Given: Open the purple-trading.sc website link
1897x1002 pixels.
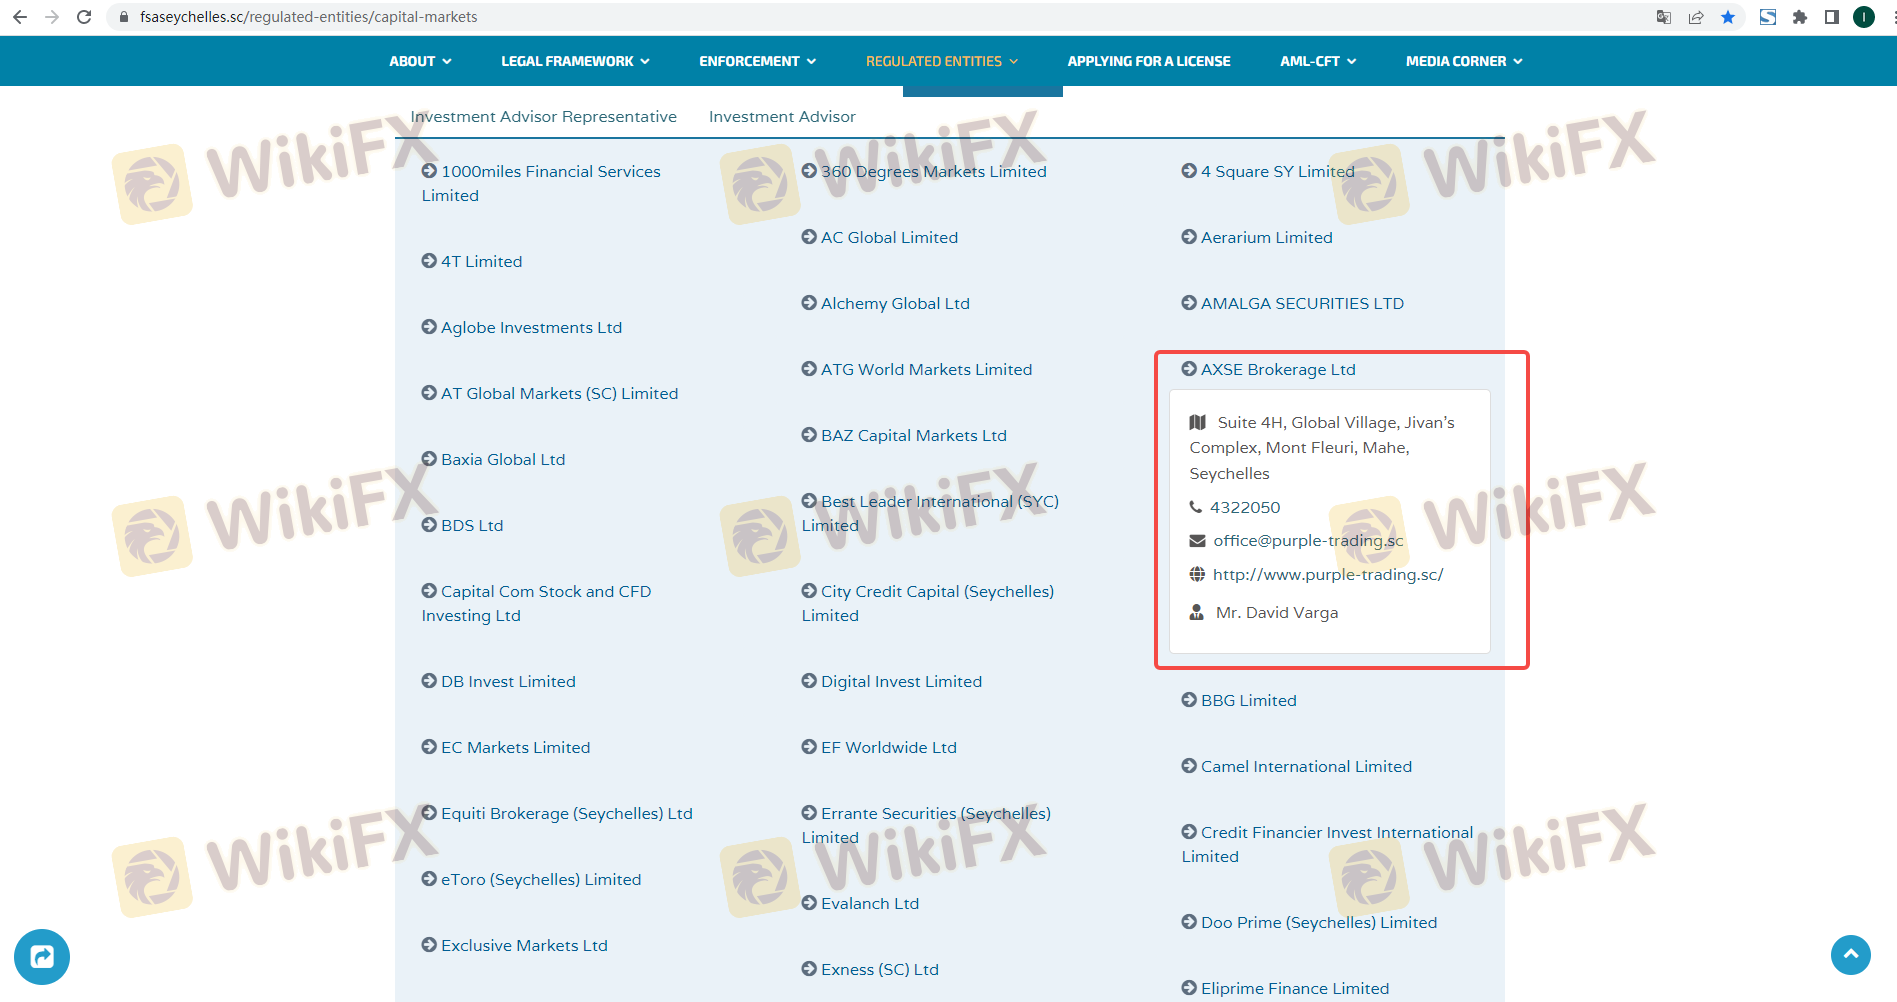Looking at the screenshot, I should coord(1327,574).
